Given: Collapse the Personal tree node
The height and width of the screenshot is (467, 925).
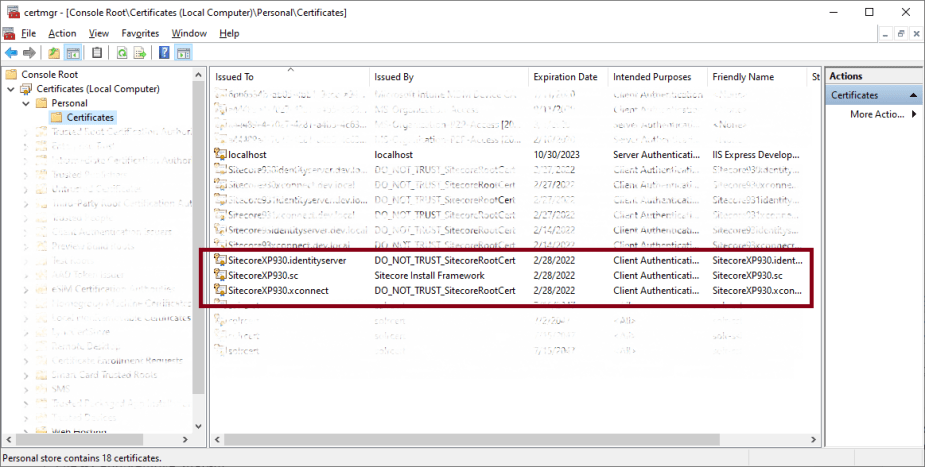Looking at the screenshot, I should 26,103.
